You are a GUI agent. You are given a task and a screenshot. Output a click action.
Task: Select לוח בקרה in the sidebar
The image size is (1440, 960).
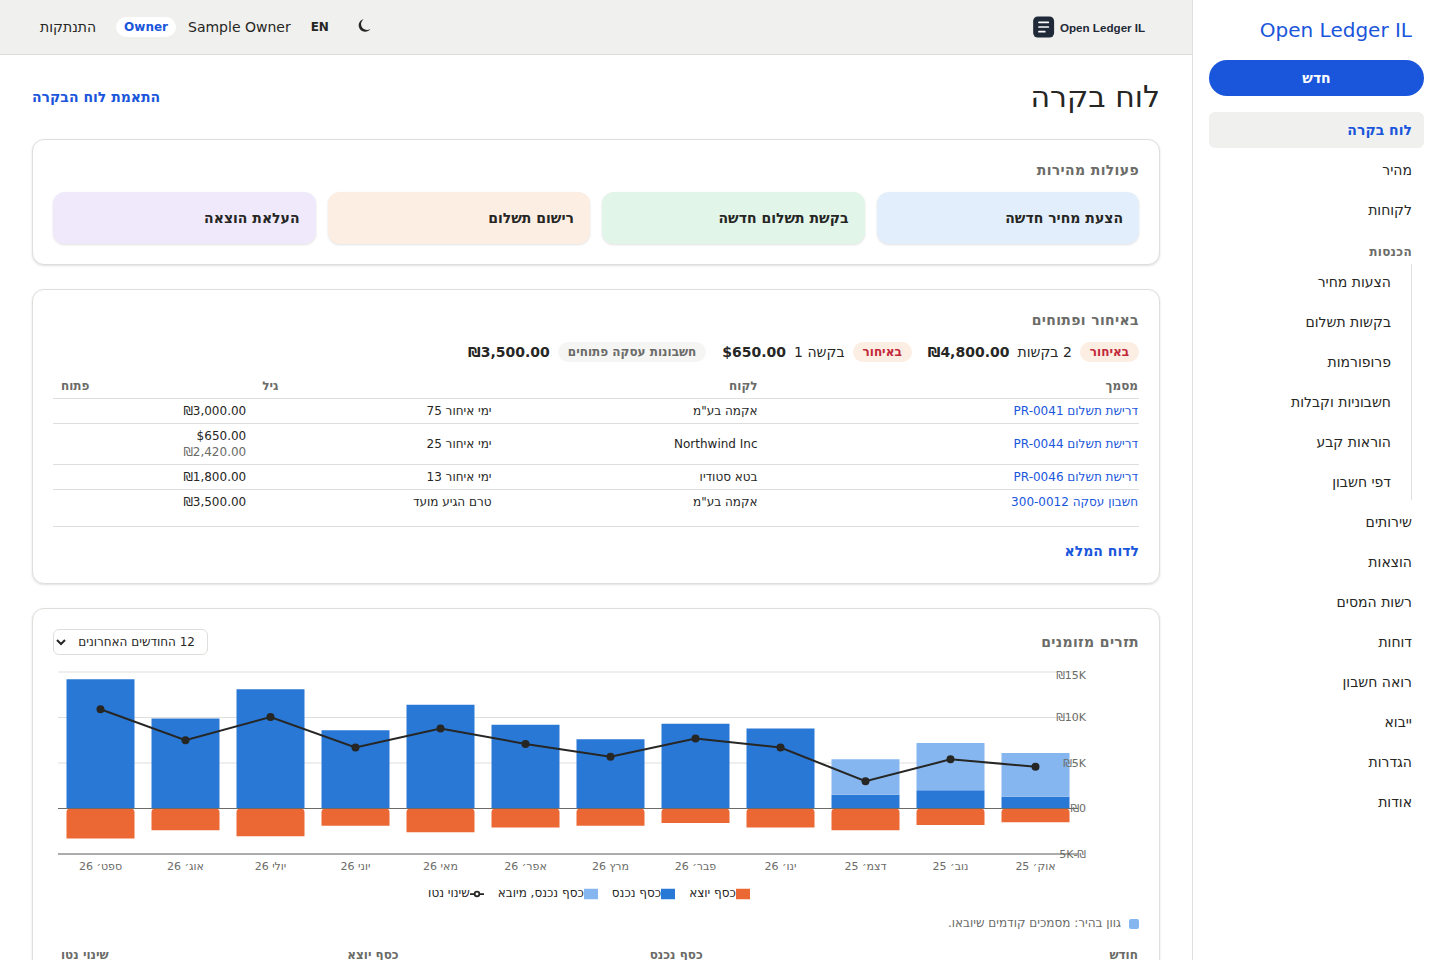(x=1316, y=130)
